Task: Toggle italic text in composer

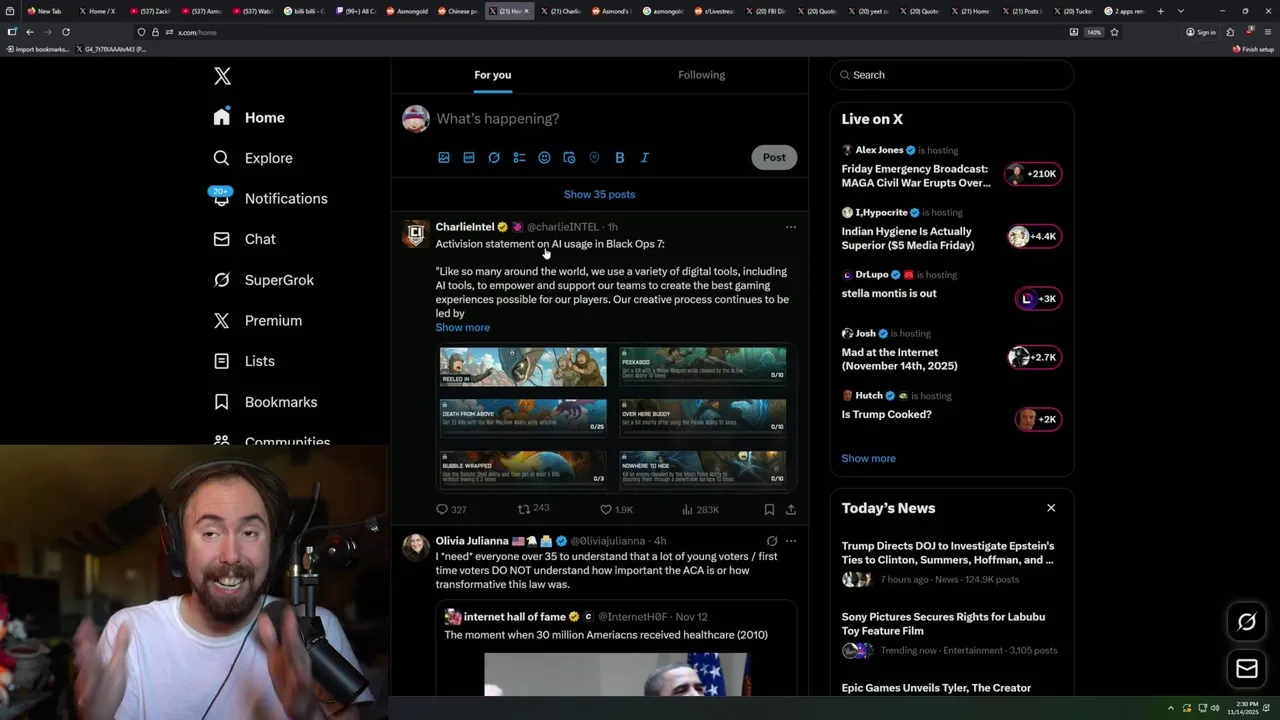Action: click(644, 157)
